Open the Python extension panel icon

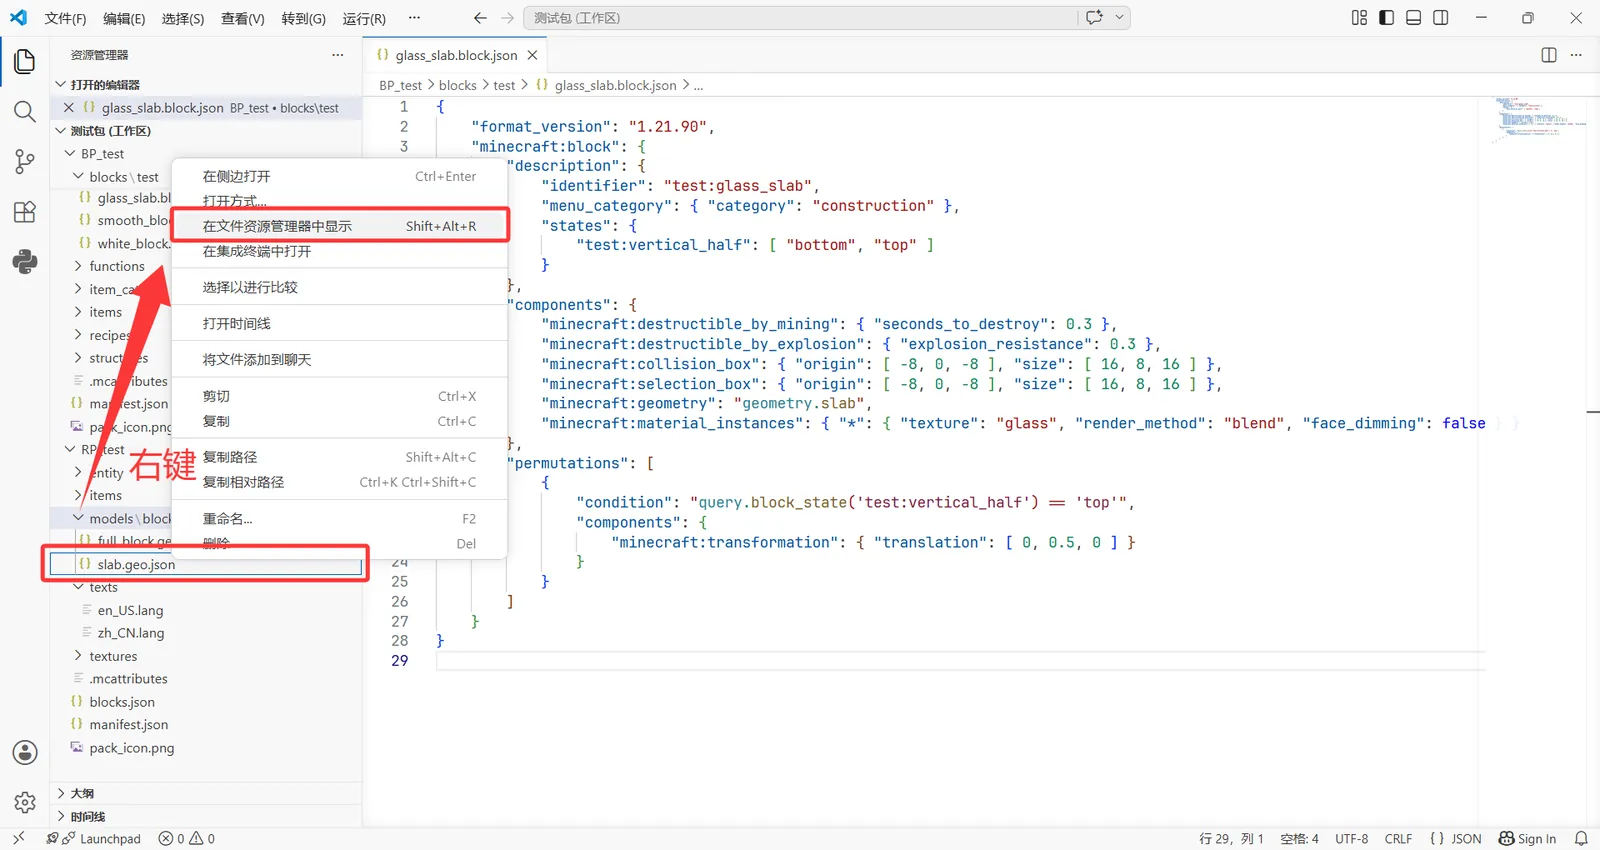(25, 262)
